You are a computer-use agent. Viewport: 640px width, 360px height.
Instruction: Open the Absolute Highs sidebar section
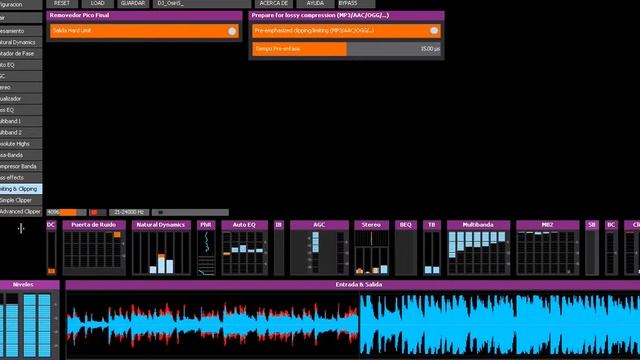[x=21, y=144]
